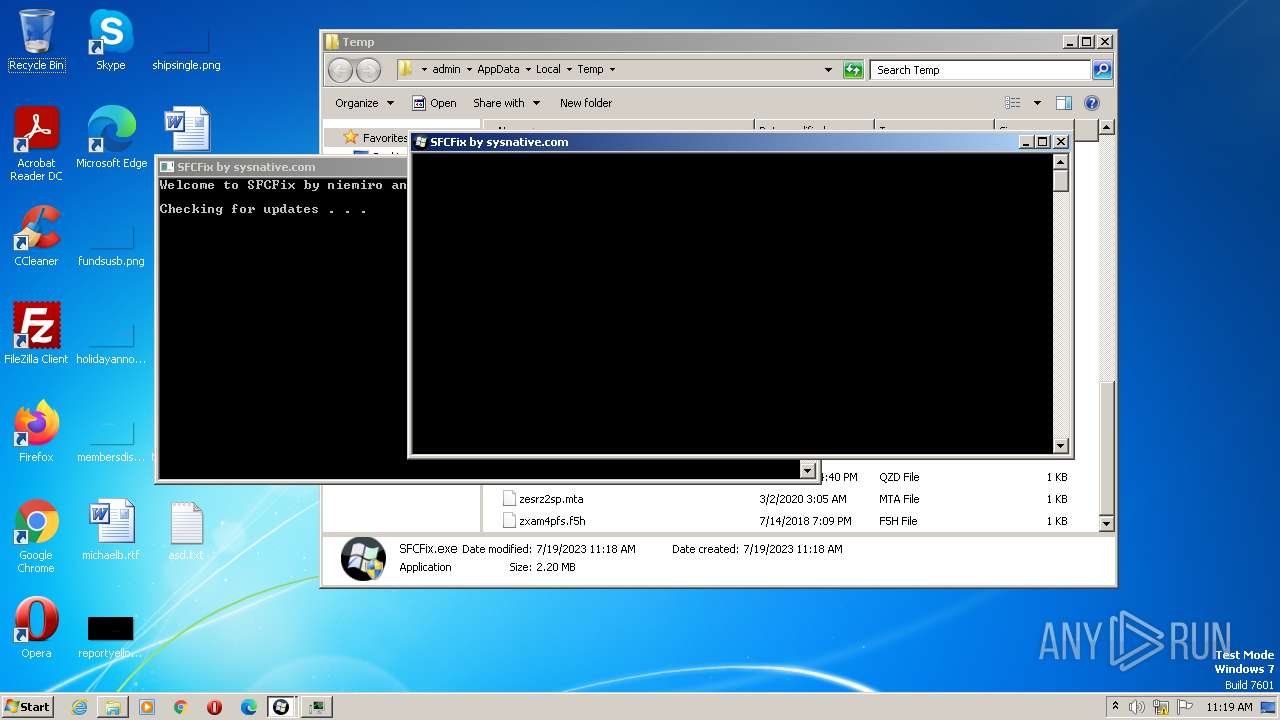Screen dimensions: 1280x720
Task: Go back in Temp Explorer window
Action: point(340,70)
